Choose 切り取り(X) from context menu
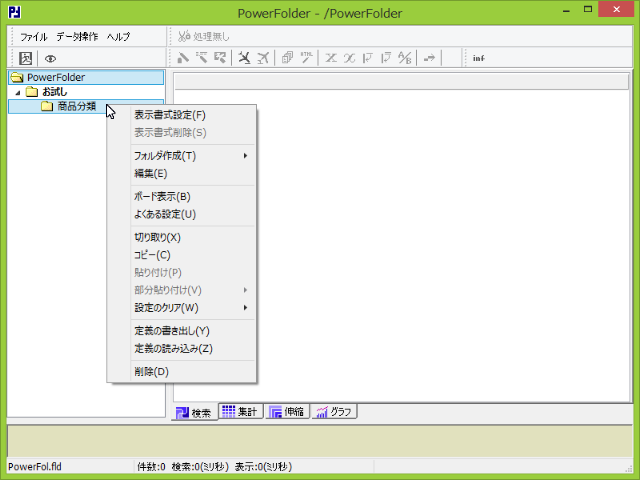 click(182, 238)
